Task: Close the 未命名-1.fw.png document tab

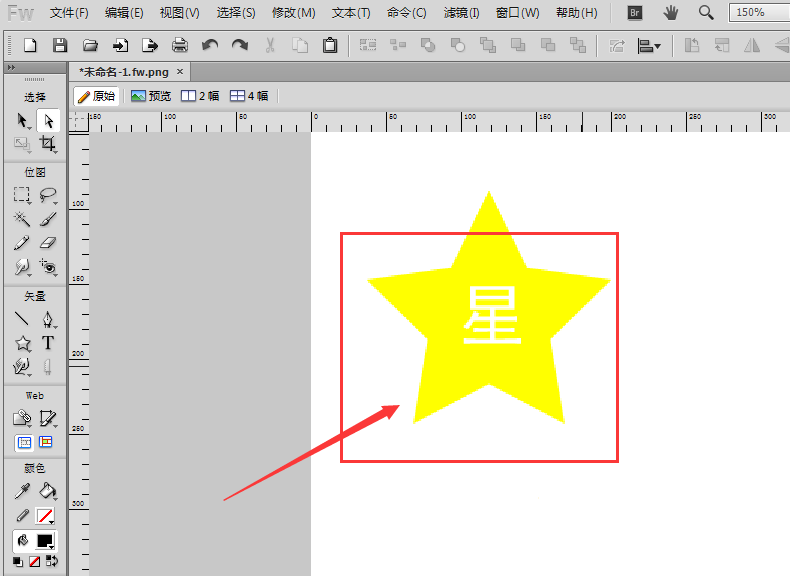Action: click(180, 72)
